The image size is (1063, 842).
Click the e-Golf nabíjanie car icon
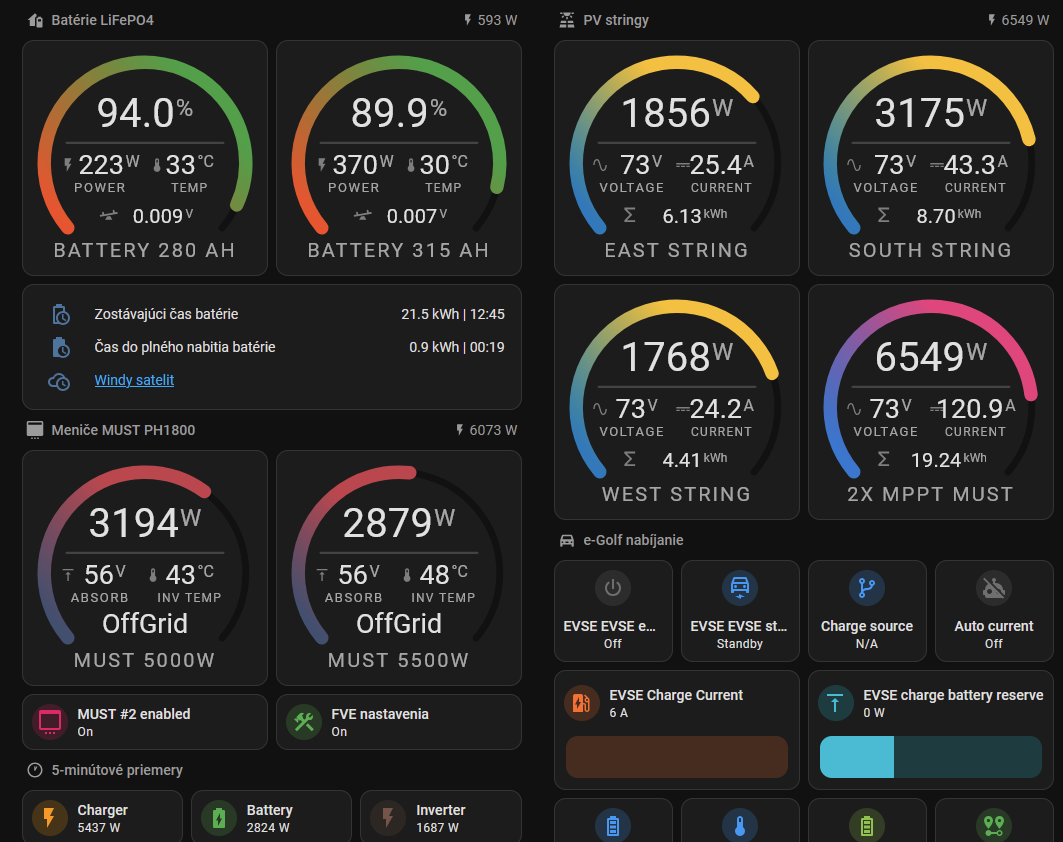[x=566, y=540]
